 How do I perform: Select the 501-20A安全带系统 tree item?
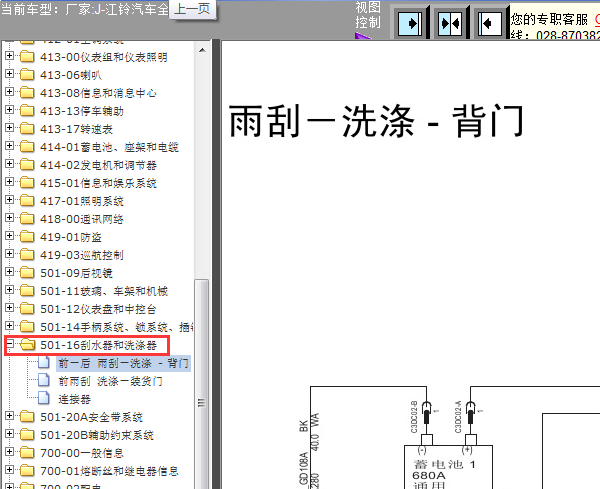(91, 417)
